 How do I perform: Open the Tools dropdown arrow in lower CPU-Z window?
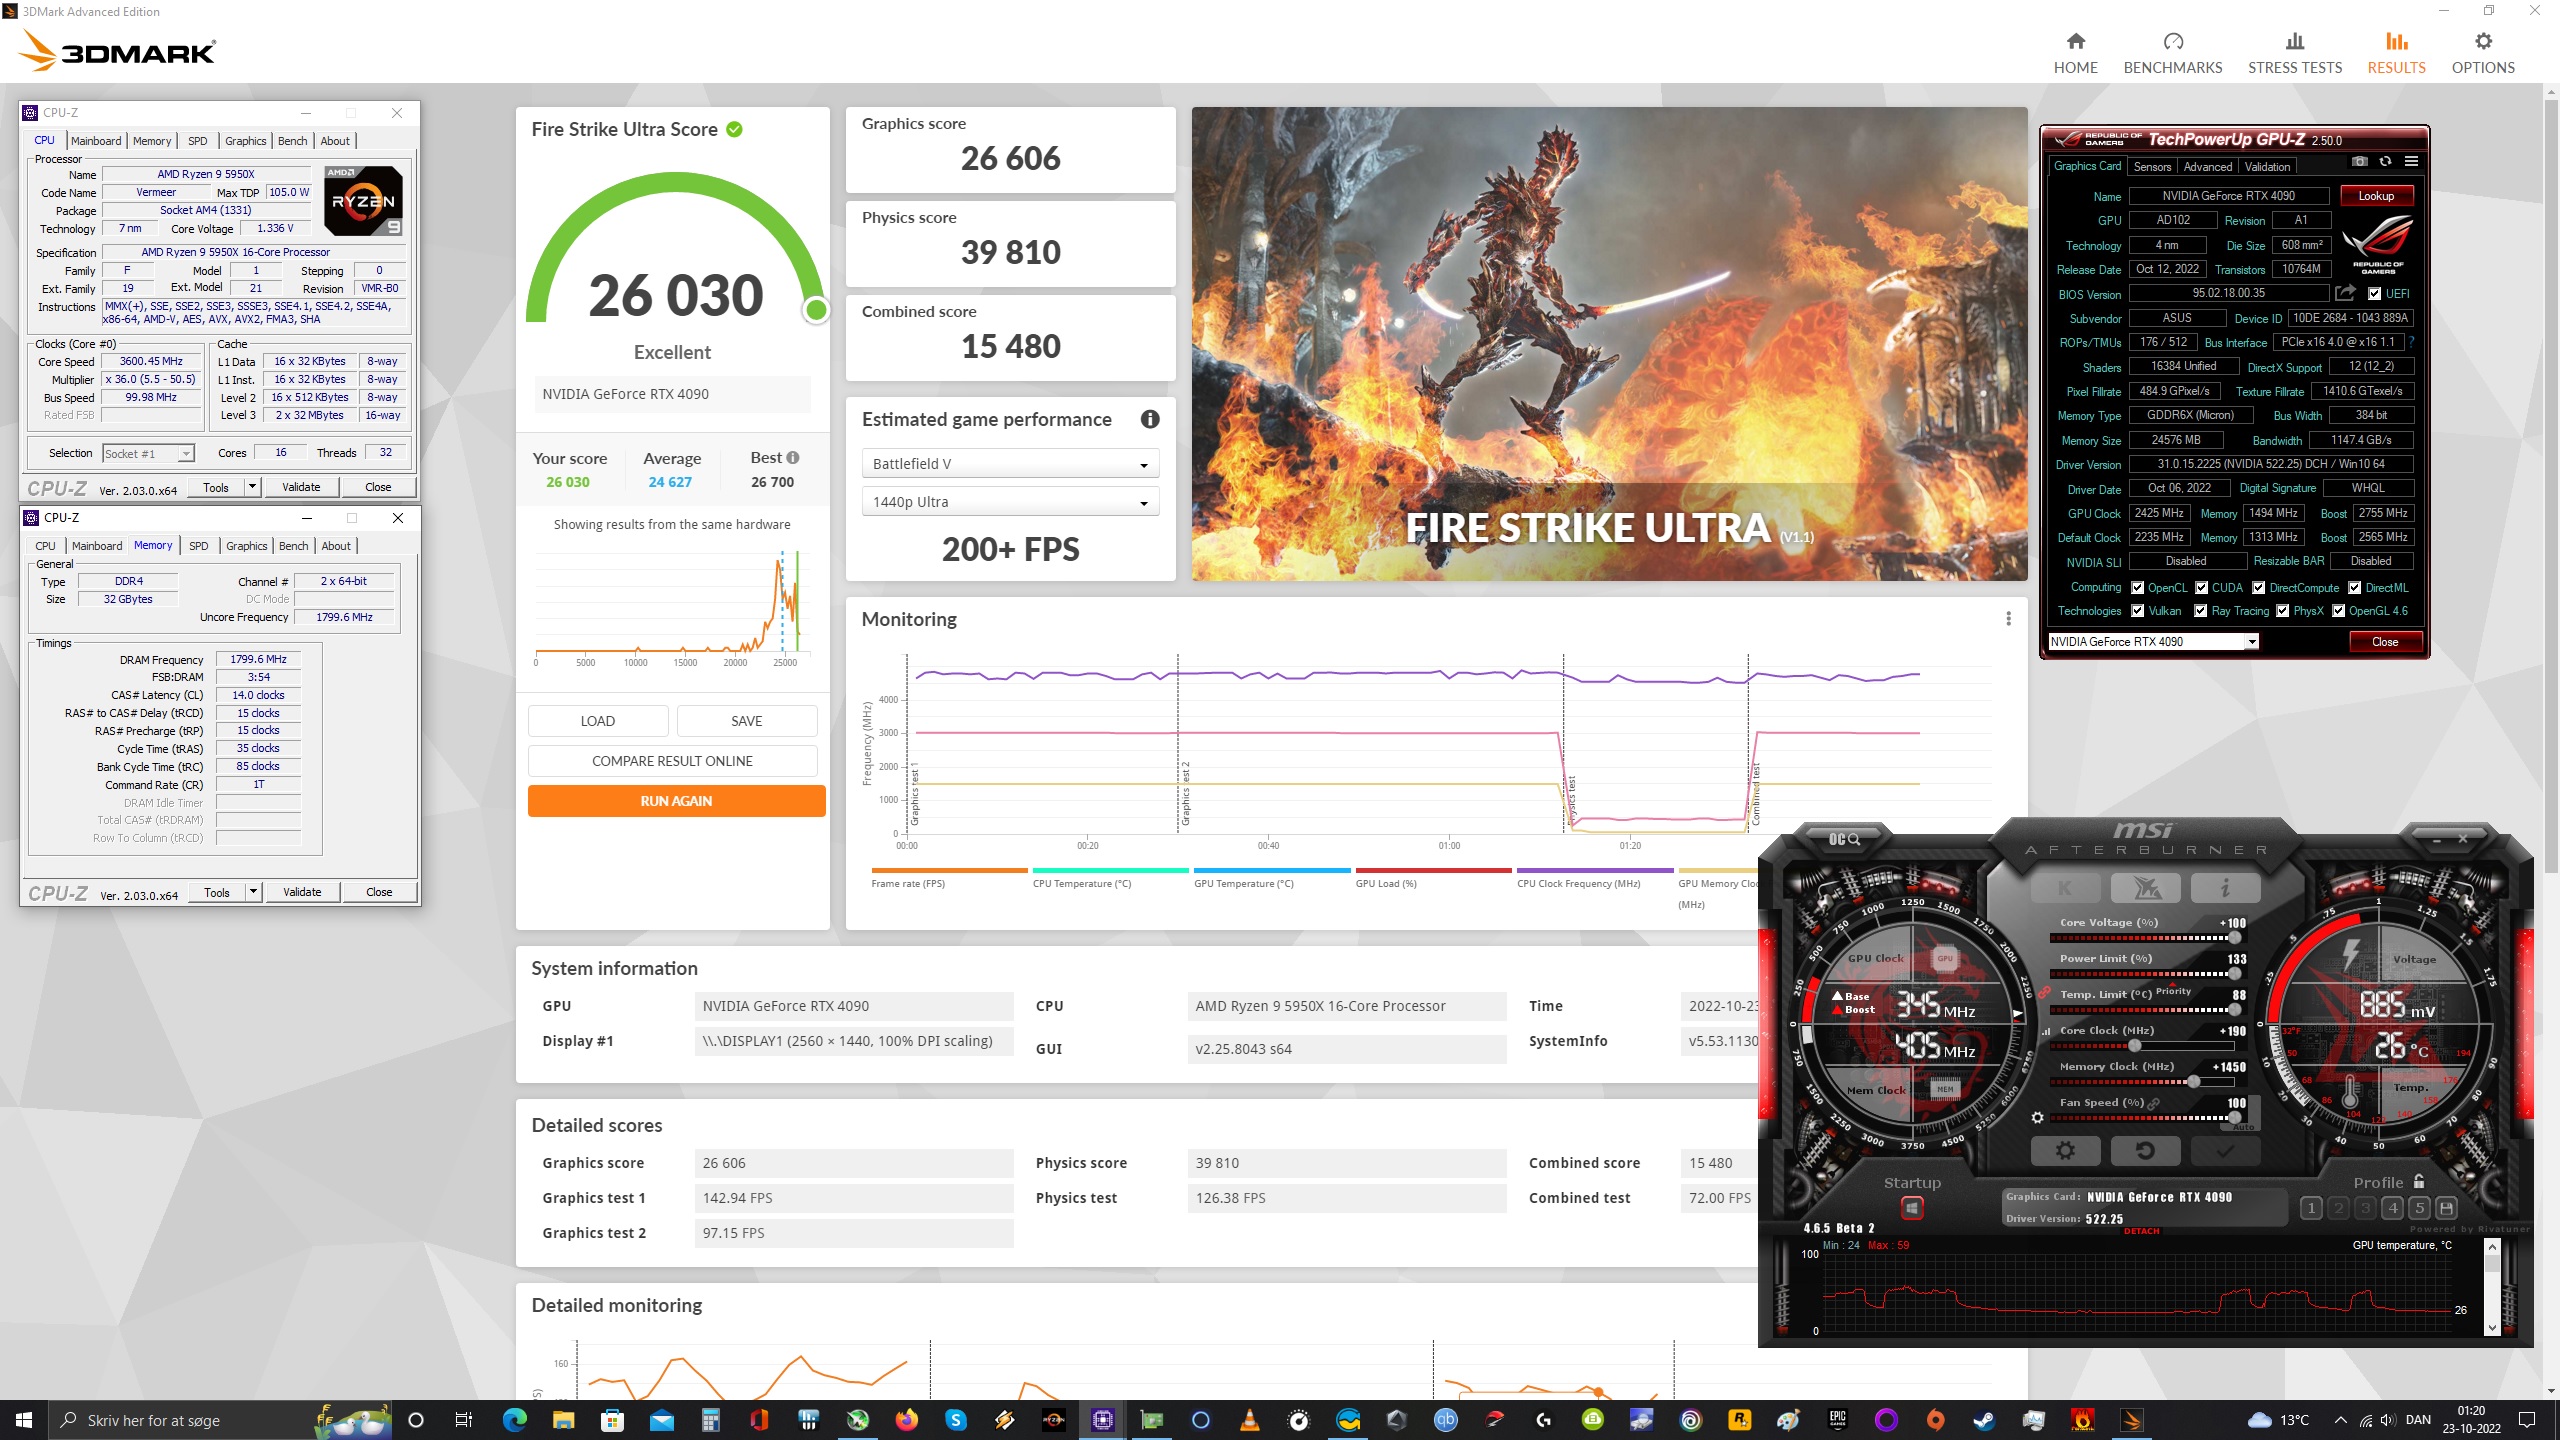coord(253,892)
